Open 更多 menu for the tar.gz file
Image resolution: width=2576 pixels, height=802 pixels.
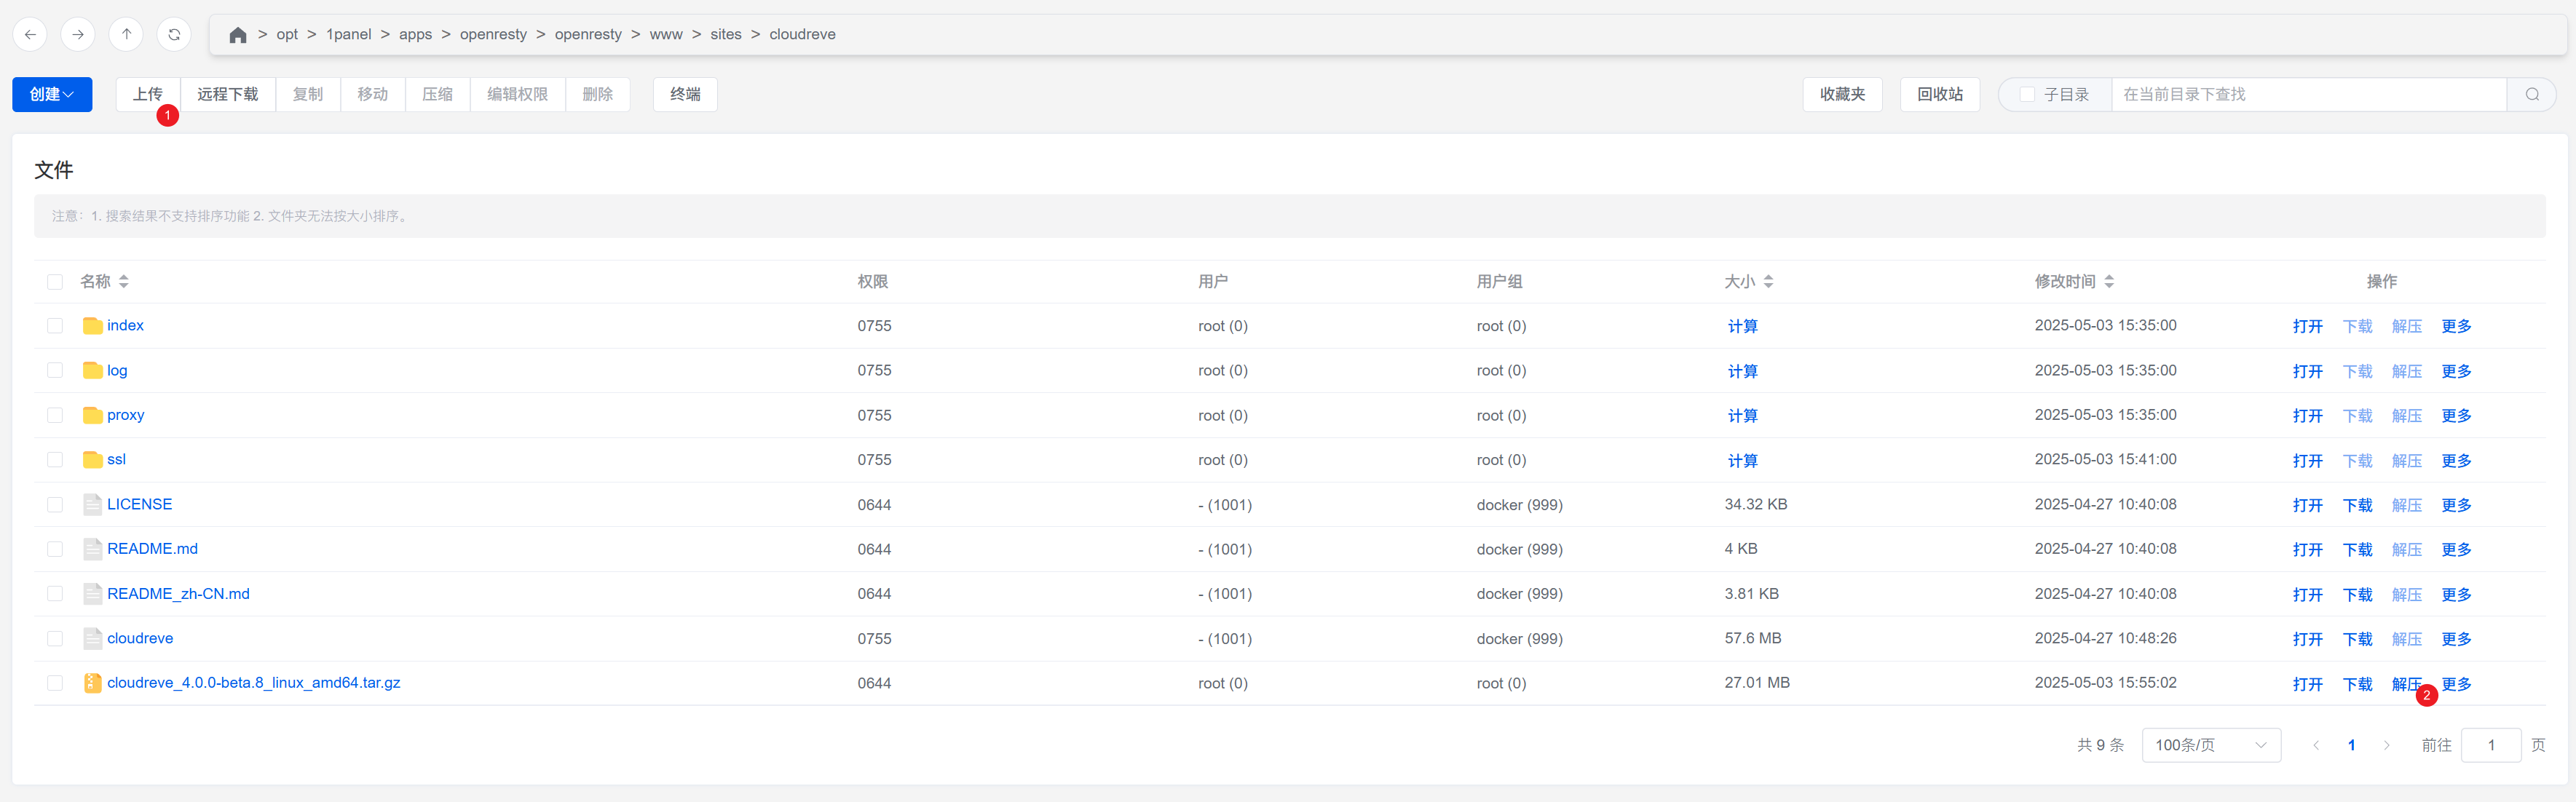[2456, 684]
